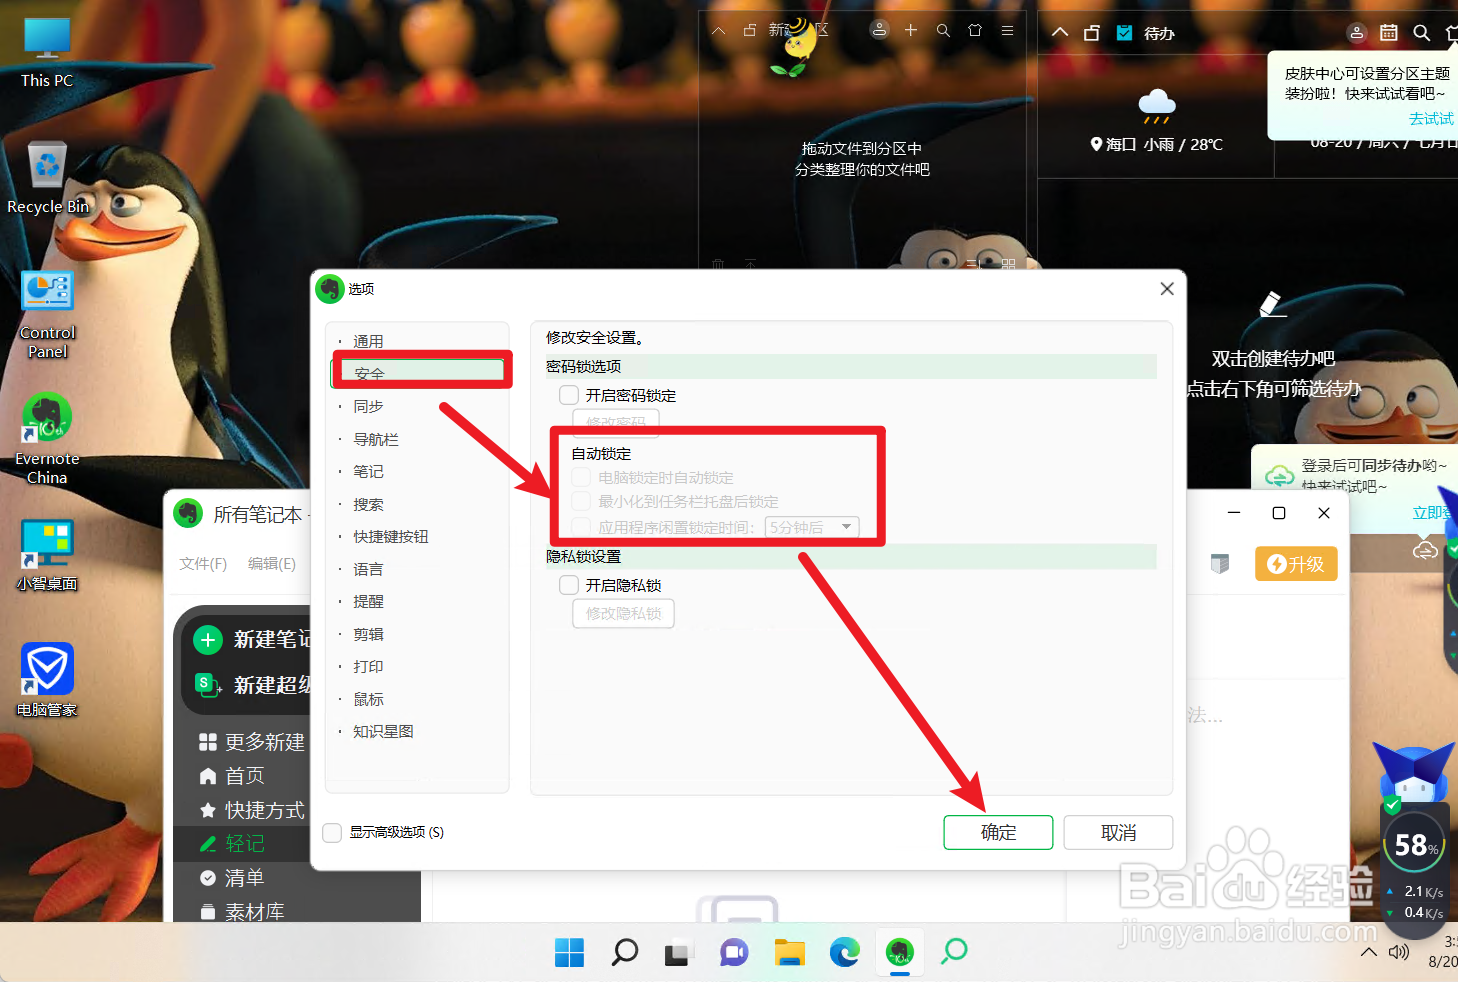Select 提醒 in the options category list
Viewport: 1458px width, 982px height.
[368, 601]
